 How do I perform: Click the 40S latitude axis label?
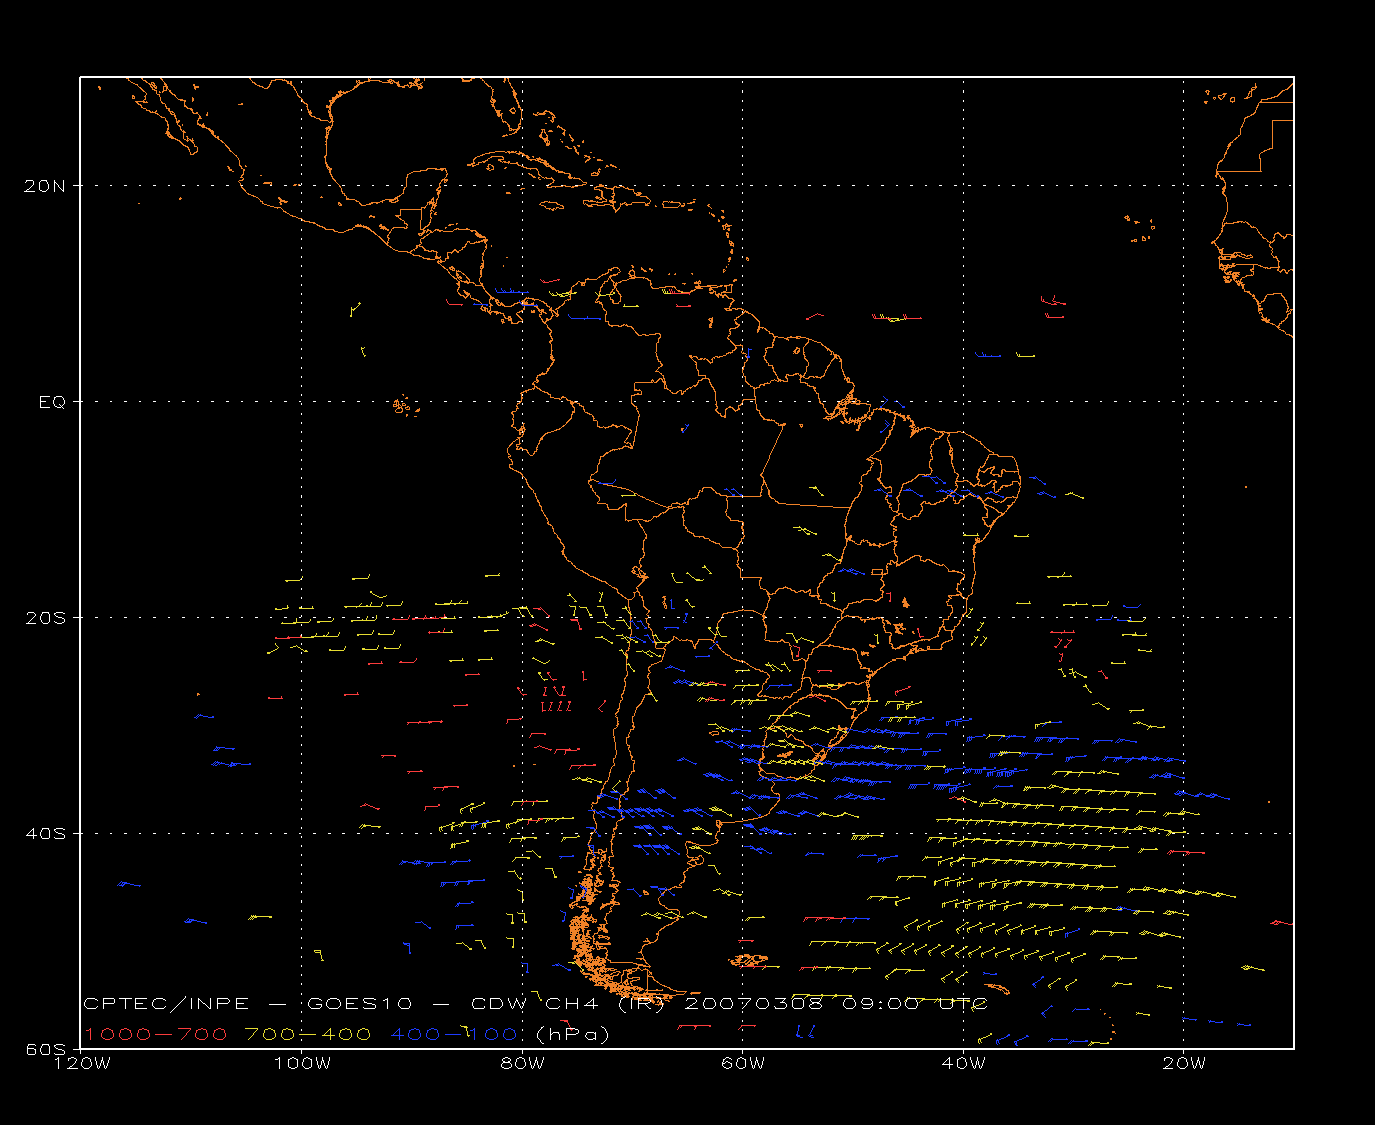44,834
